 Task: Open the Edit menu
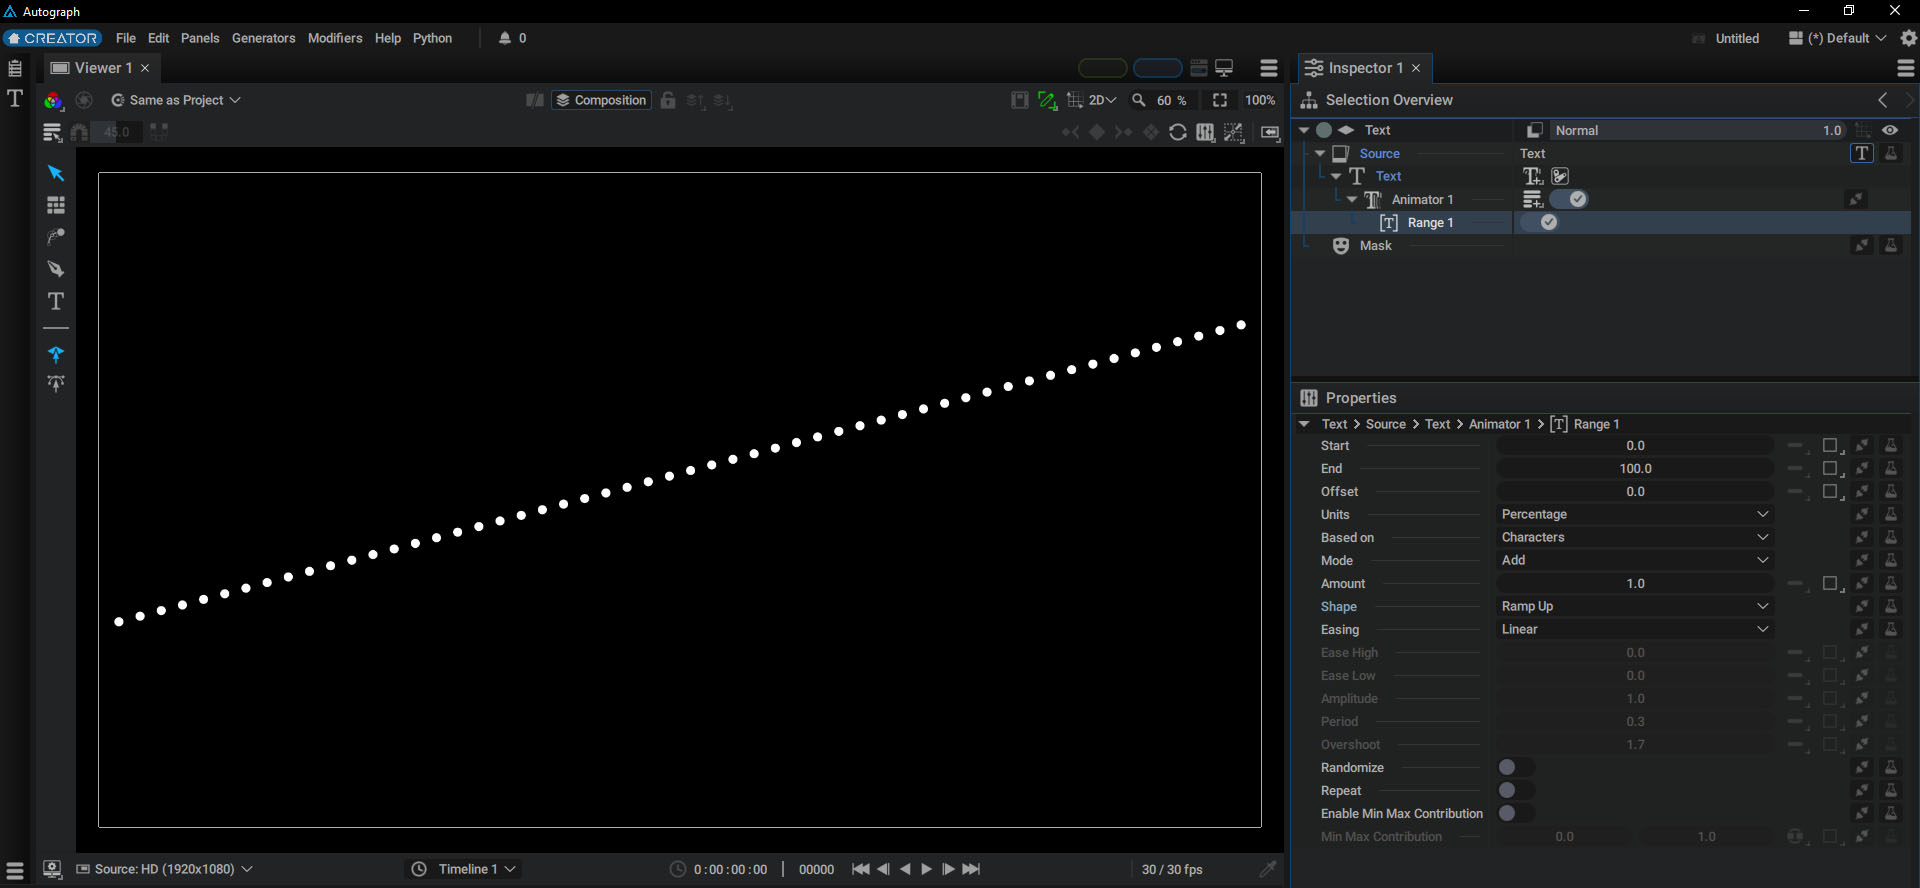pos(159,38)
